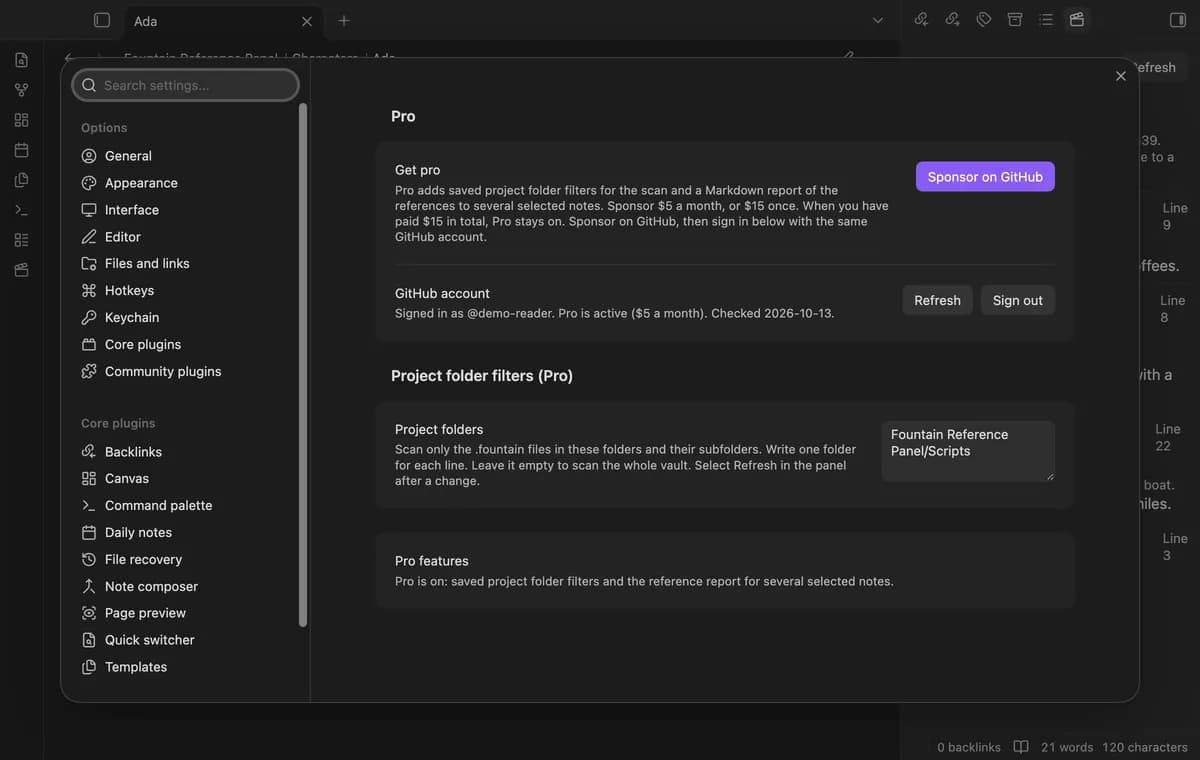Select the clapperboard Fountain panel tab icon

tap(1077, 20)
